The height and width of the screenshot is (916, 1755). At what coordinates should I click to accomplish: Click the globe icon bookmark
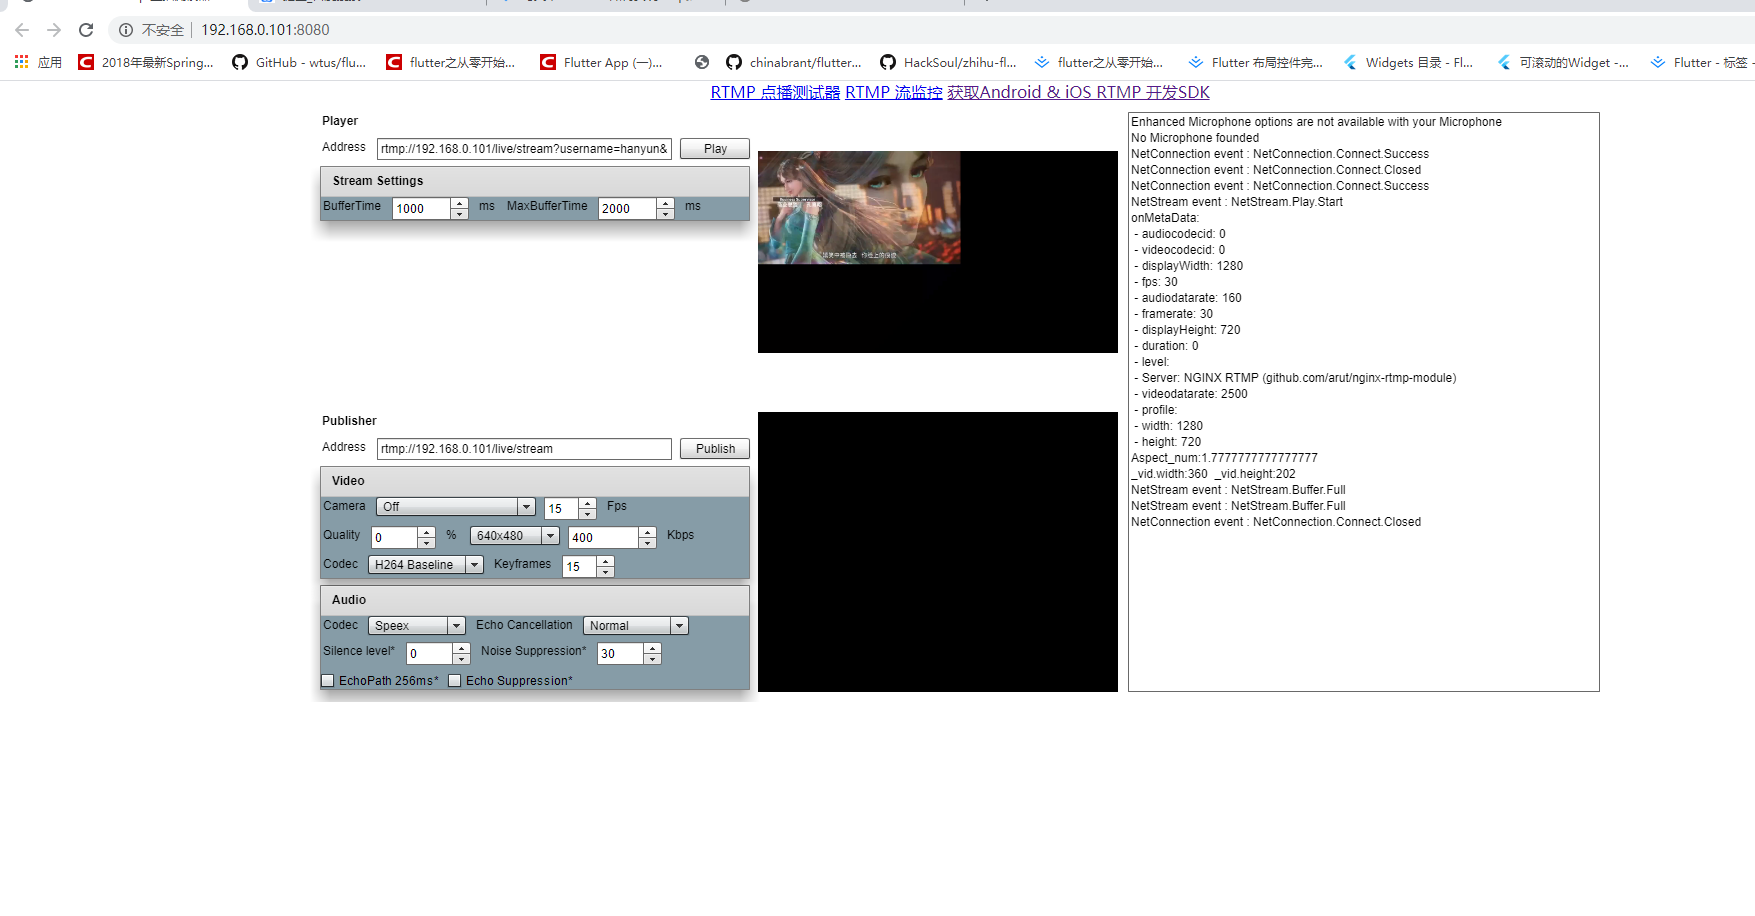[x=702, y=62]
